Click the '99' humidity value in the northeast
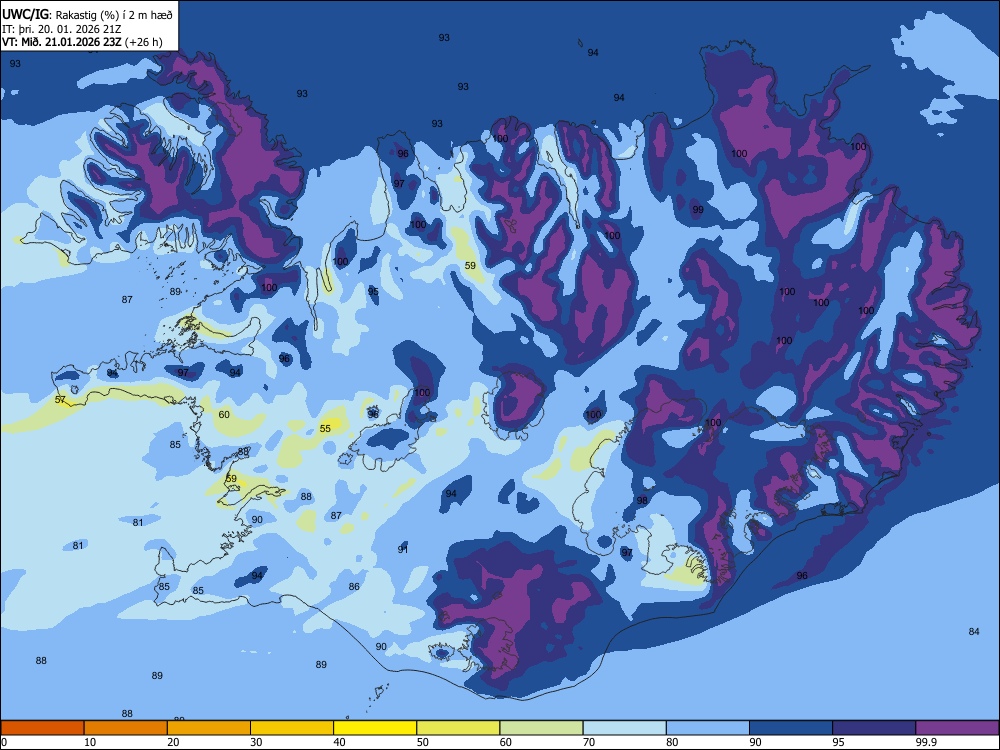 pyautogui.click(x=698, y=209)
